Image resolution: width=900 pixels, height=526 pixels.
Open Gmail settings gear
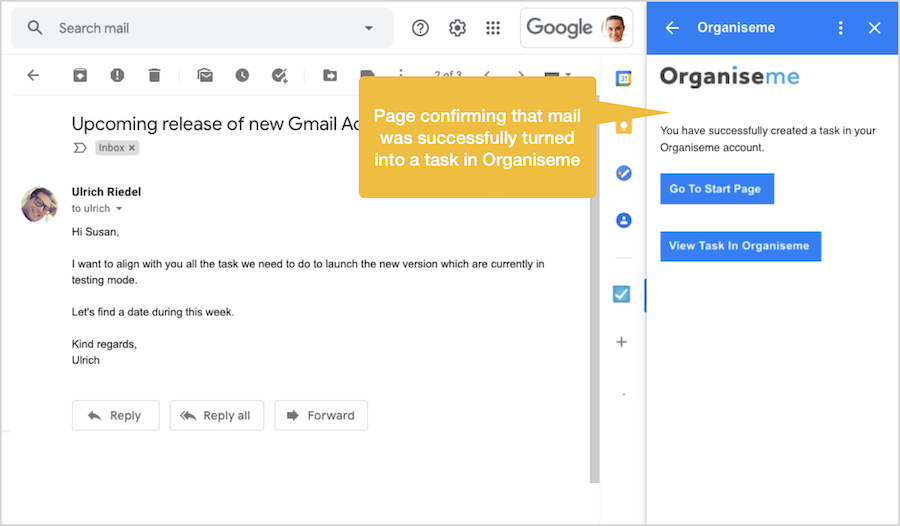click(457, 28)
